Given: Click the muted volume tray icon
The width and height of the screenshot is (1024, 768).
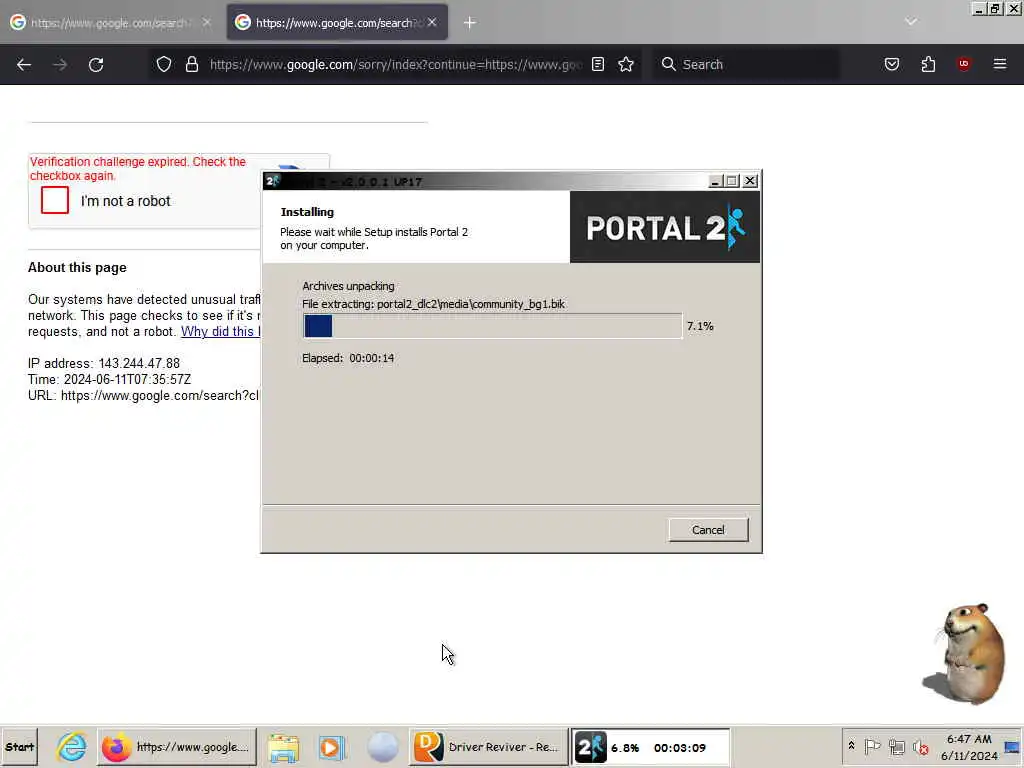Looking at the screenshot, I should pos(921,747).
